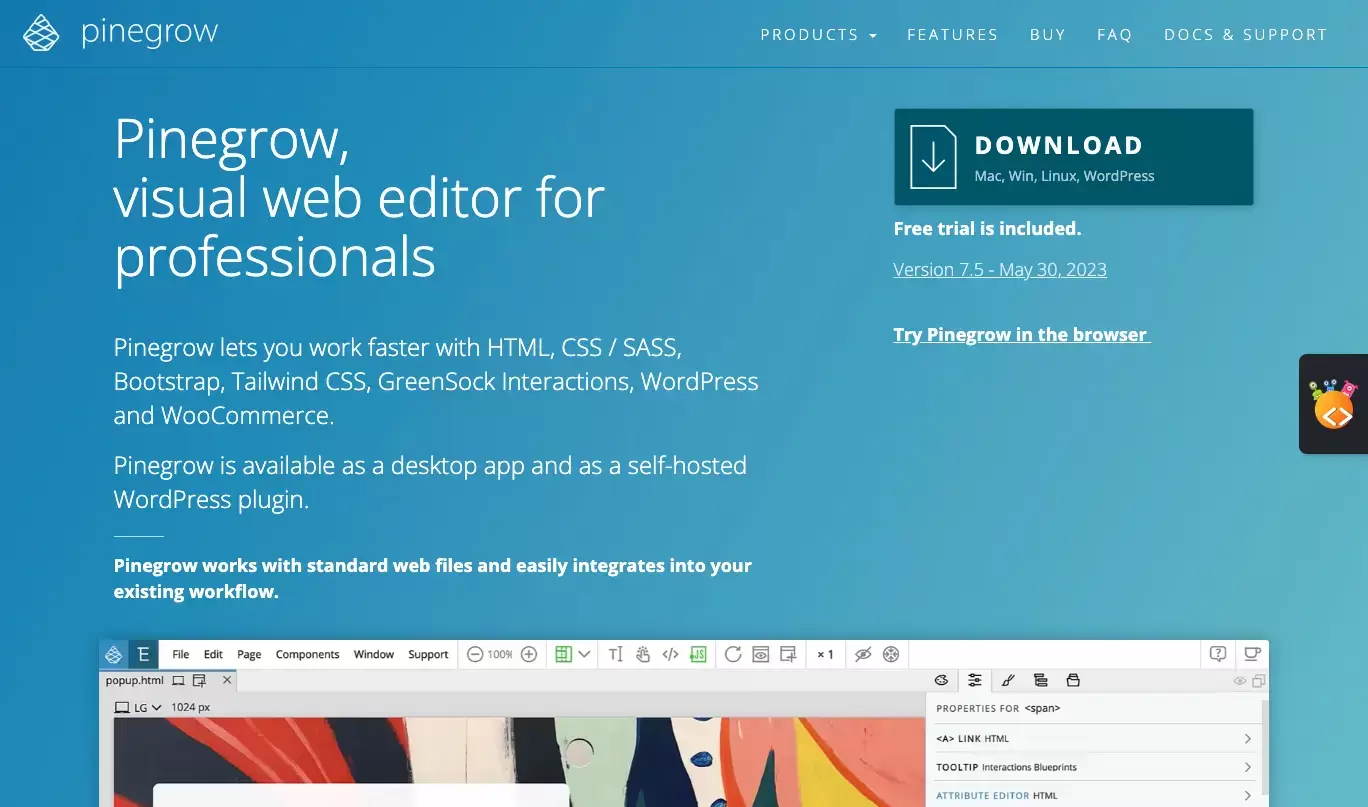
Task: Open the Components menu in the app preview
Action: [x=308, y=654]
